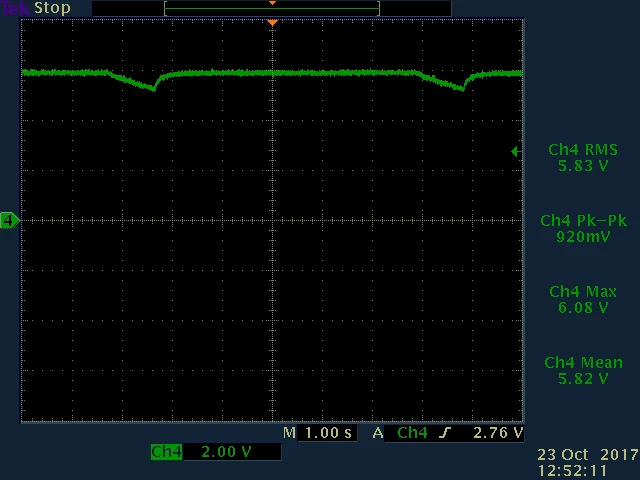Click the green Ch4 channel badge at bottom
Screen dimensions: 640x480
point(166,452)
